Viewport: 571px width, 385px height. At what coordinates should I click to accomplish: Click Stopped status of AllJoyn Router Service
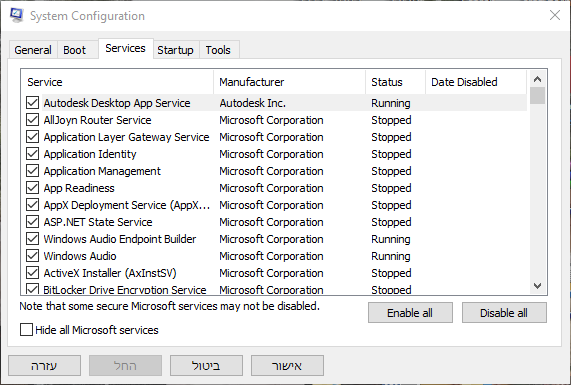click(391, 120)
